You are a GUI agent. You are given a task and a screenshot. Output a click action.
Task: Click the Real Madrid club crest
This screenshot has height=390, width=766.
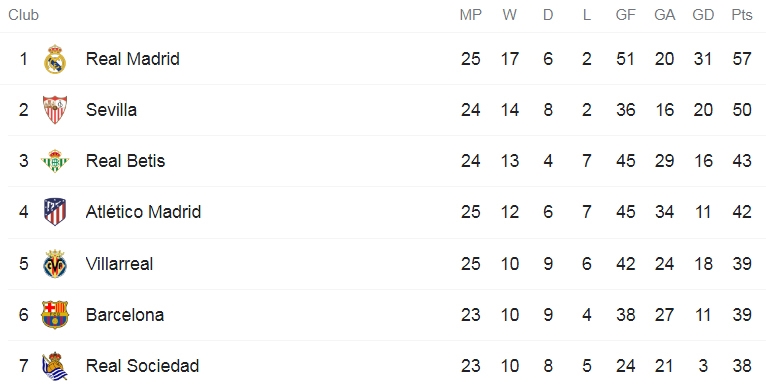[x=55, y=59]
